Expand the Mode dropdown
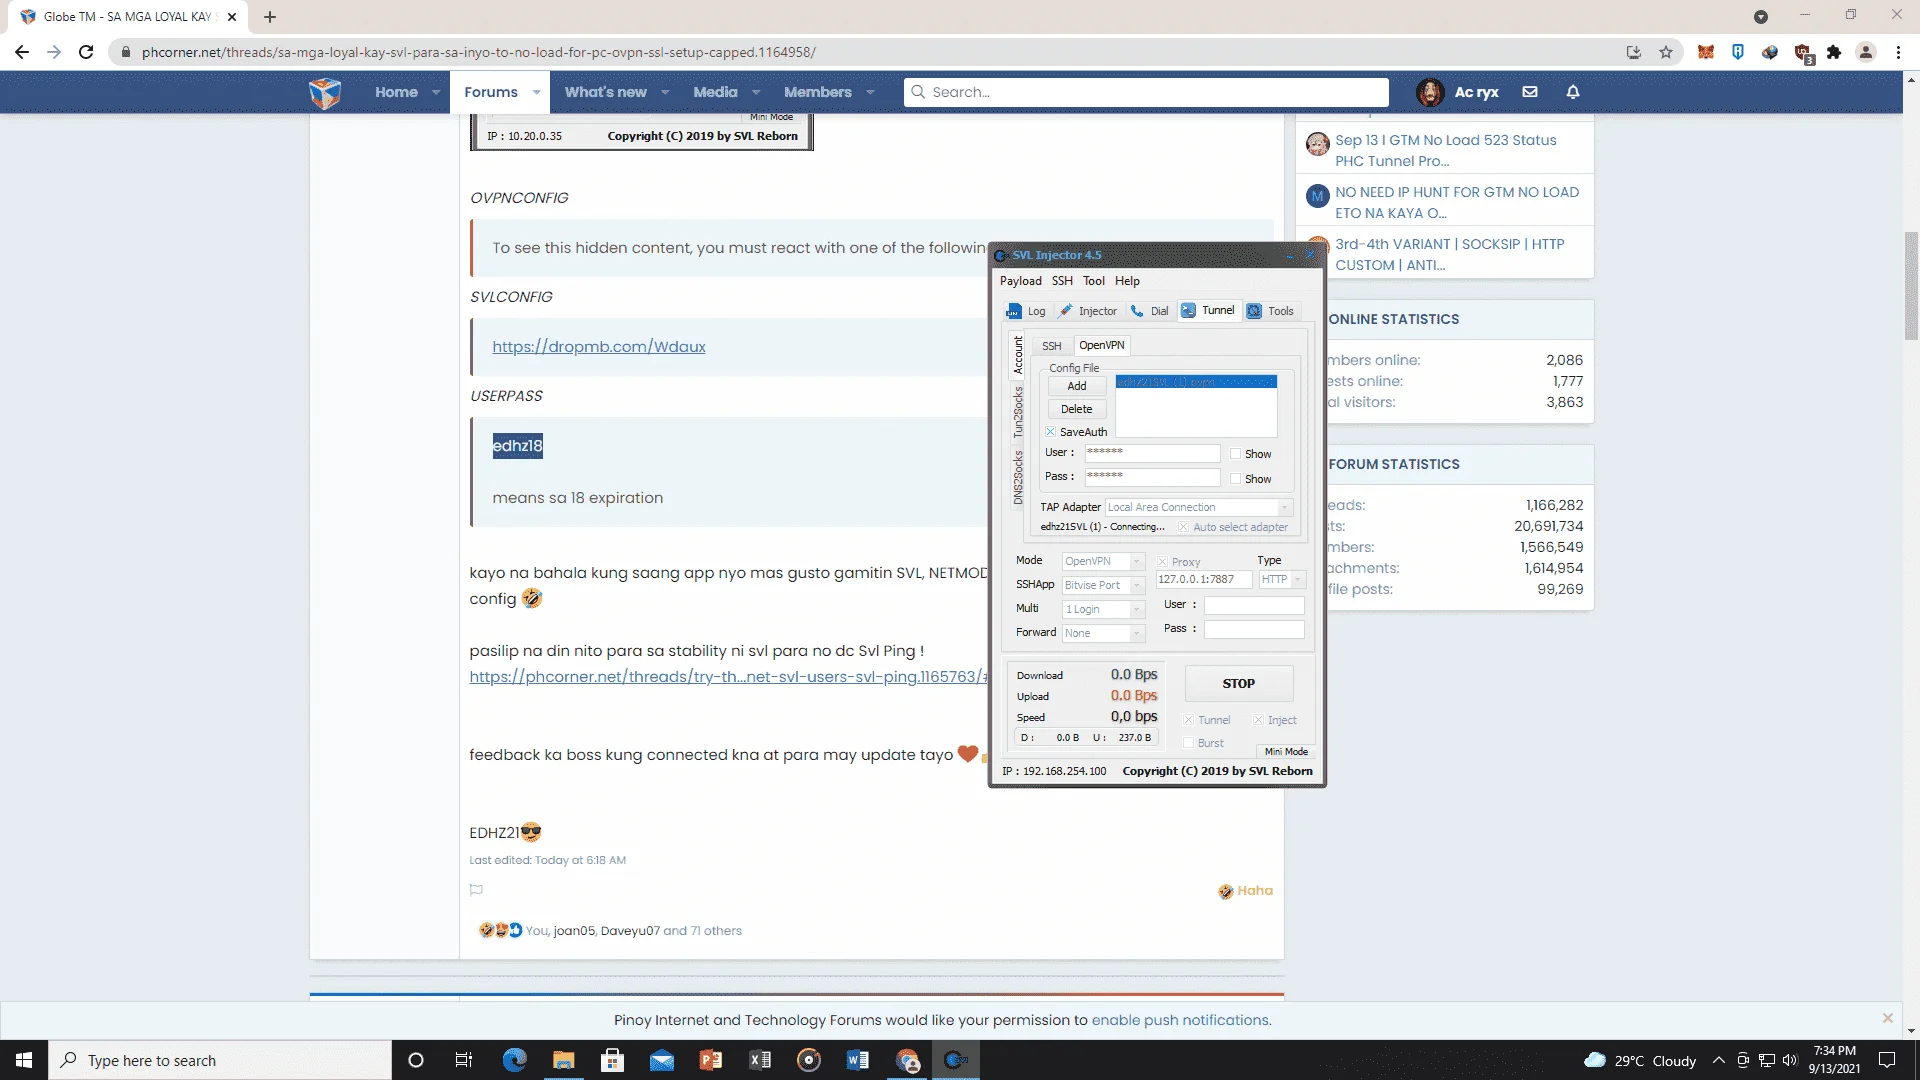 (x=1136, y=561)
